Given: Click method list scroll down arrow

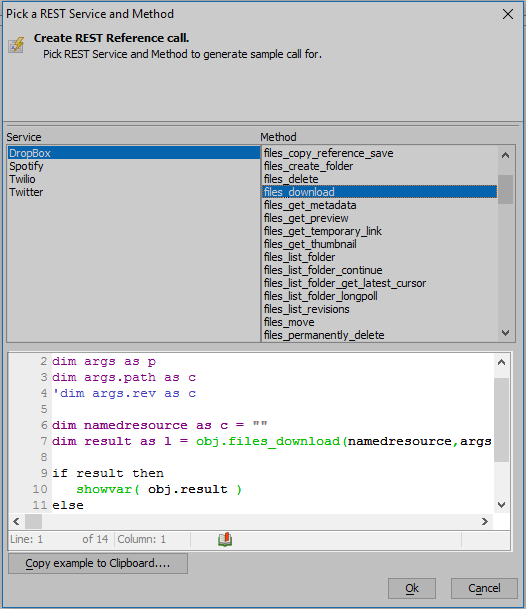Looking at the screenshot, I should (505, 333).
